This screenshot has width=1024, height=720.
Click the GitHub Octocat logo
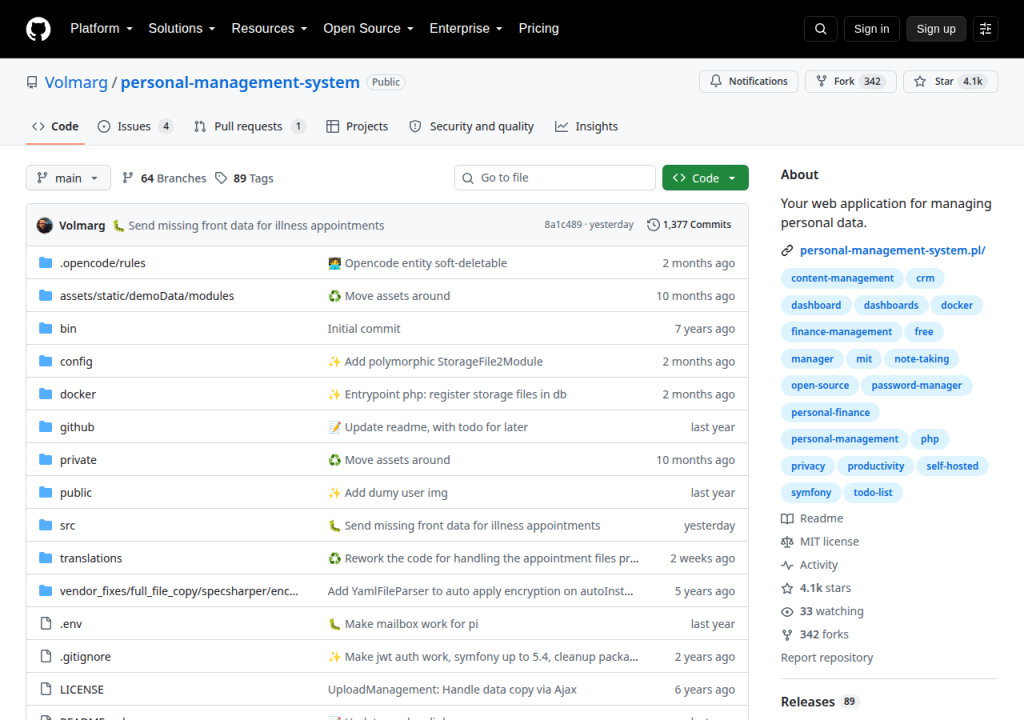tap(38, 29)
